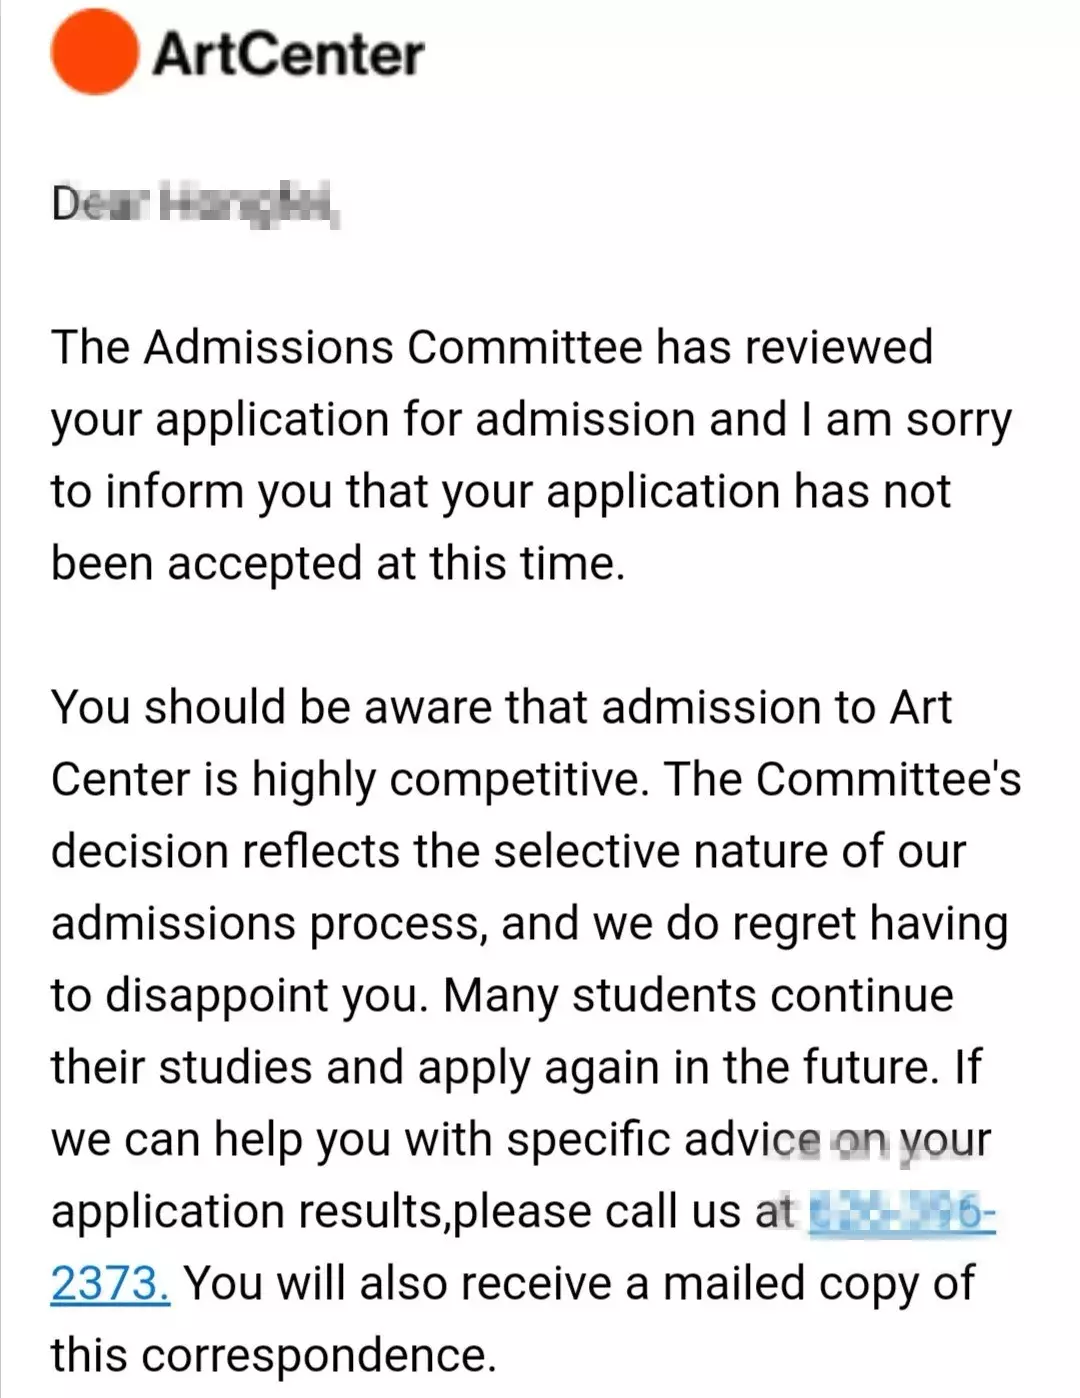
Task: Click the ArtCenter wordmark text
Action: pyautogui.click(x=289, y=54)
